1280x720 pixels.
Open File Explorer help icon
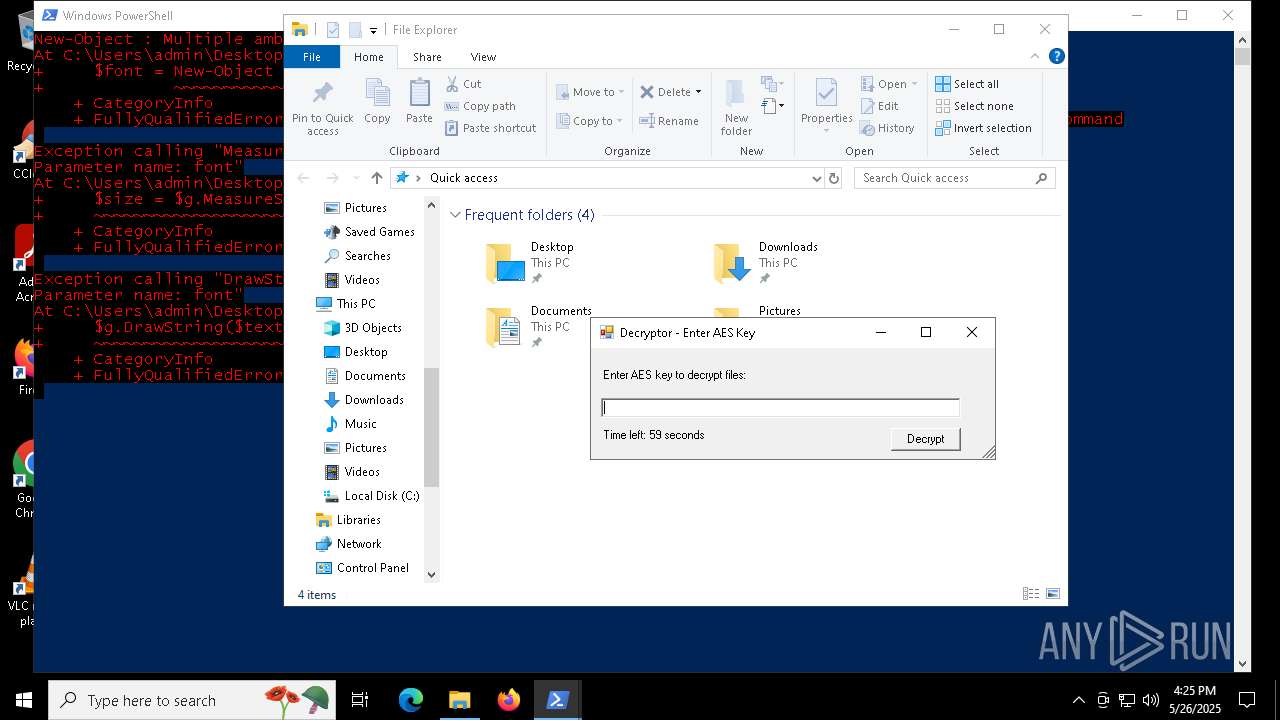click(1056, 57)
